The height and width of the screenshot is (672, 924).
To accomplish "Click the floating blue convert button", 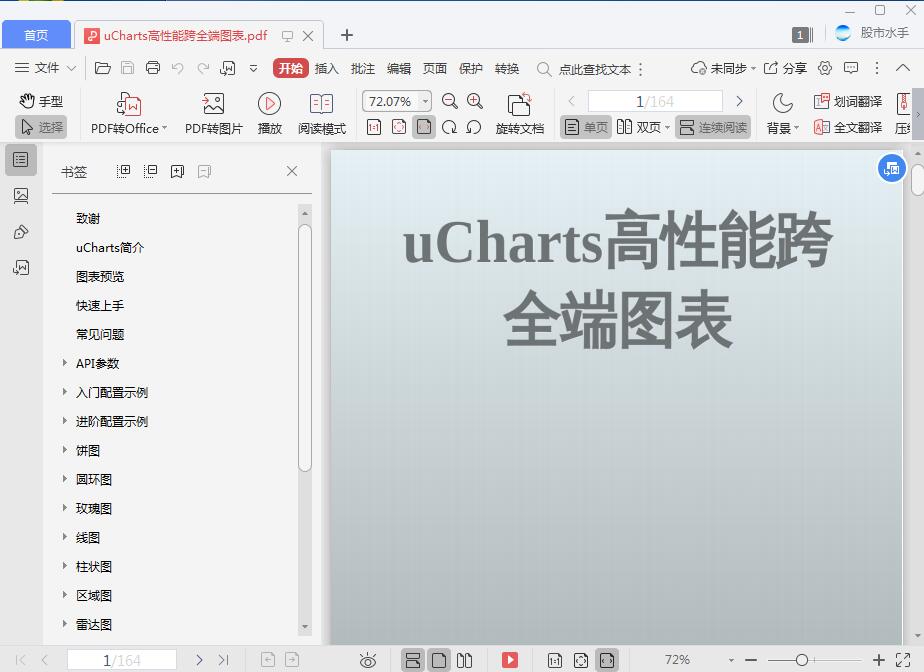I will click(892, 169).
